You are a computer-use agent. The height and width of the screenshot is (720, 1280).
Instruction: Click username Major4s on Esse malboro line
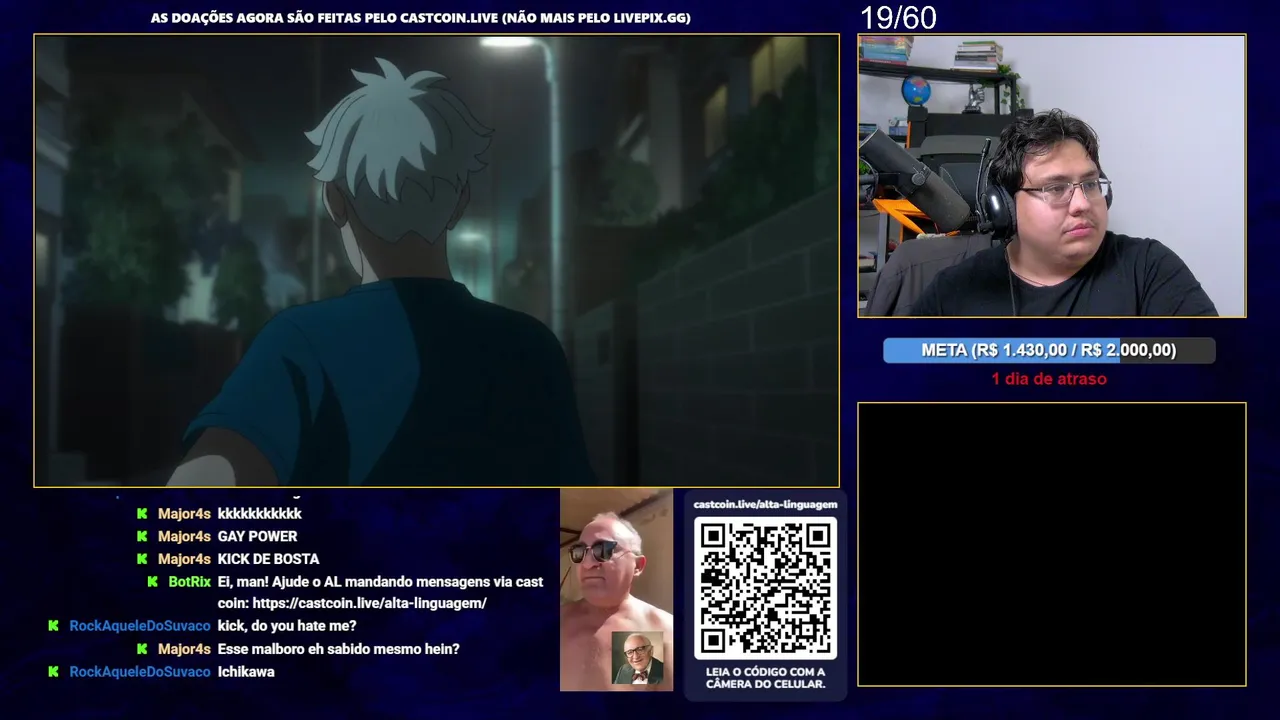(x=184, y=649)
